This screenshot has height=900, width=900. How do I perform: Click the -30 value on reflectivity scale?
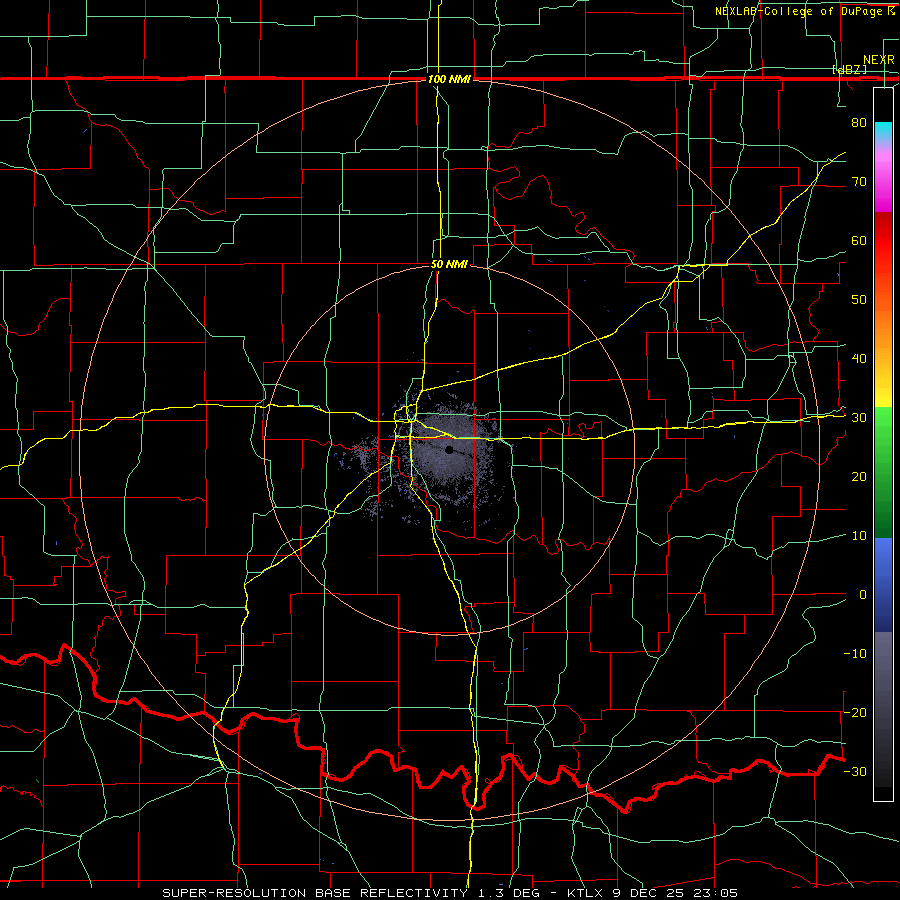pos(855,771)
